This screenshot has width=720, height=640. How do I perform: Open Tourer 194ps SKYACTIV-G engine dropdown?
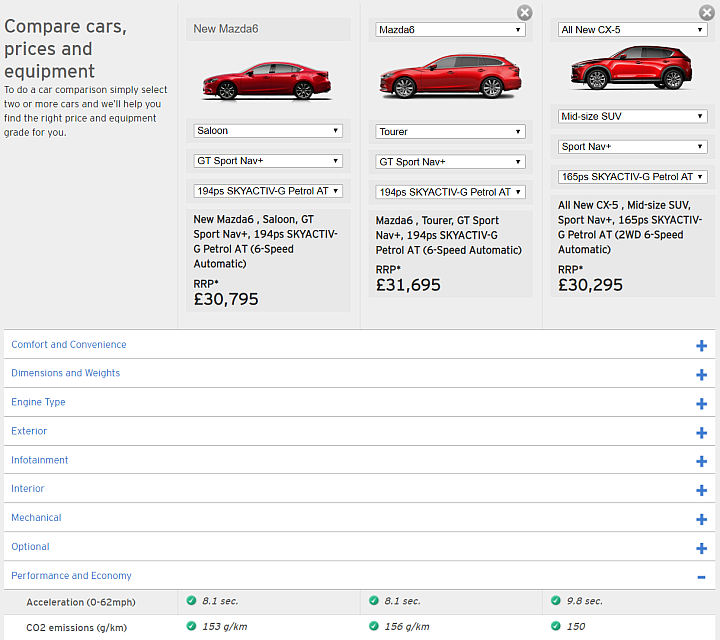pyautogui.click(x=450, y=192)
